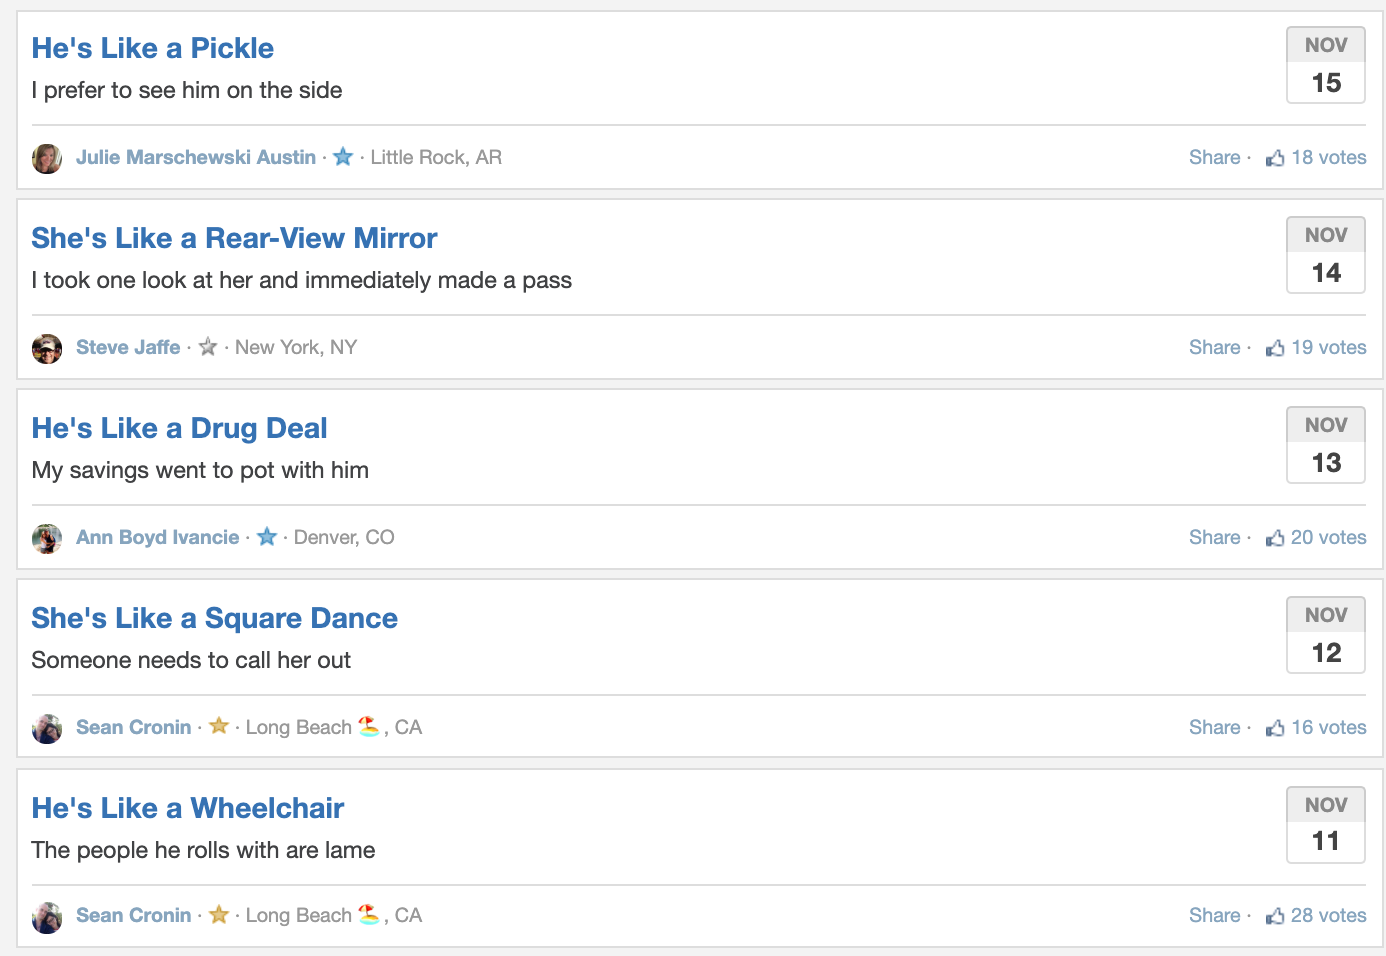The height and width of the screenshot is (956, 1386).
Task: Open Julie Marschewski Austin's avatar
Action: tap(47, 158)
